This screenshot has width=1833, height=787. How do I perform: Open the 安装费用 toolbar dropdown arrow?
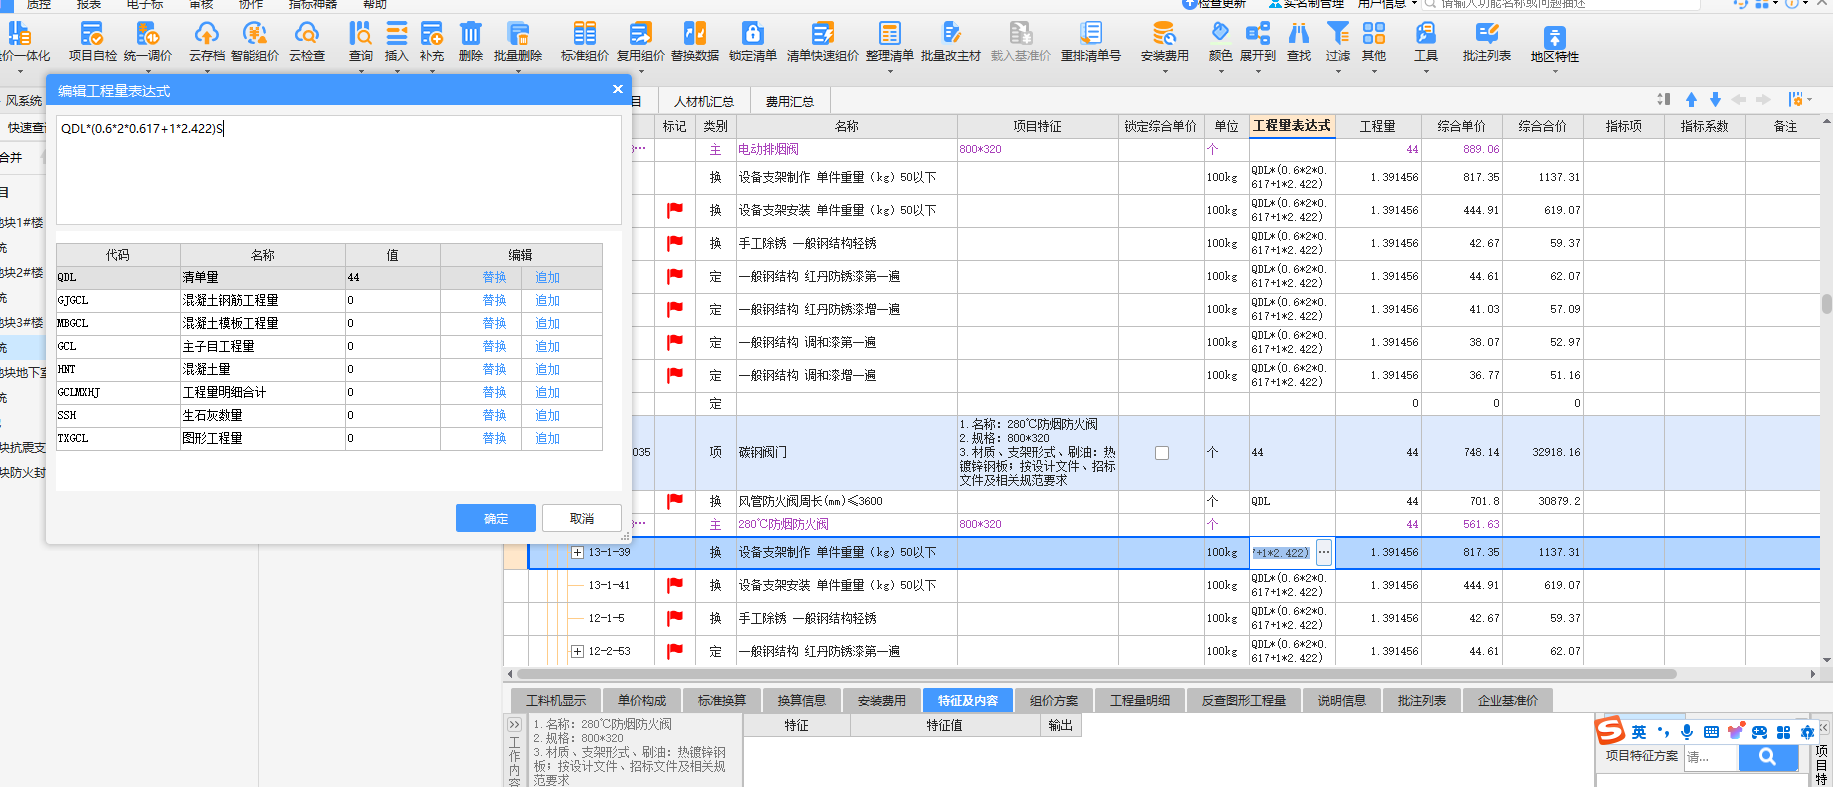(x=1165, y=71)
